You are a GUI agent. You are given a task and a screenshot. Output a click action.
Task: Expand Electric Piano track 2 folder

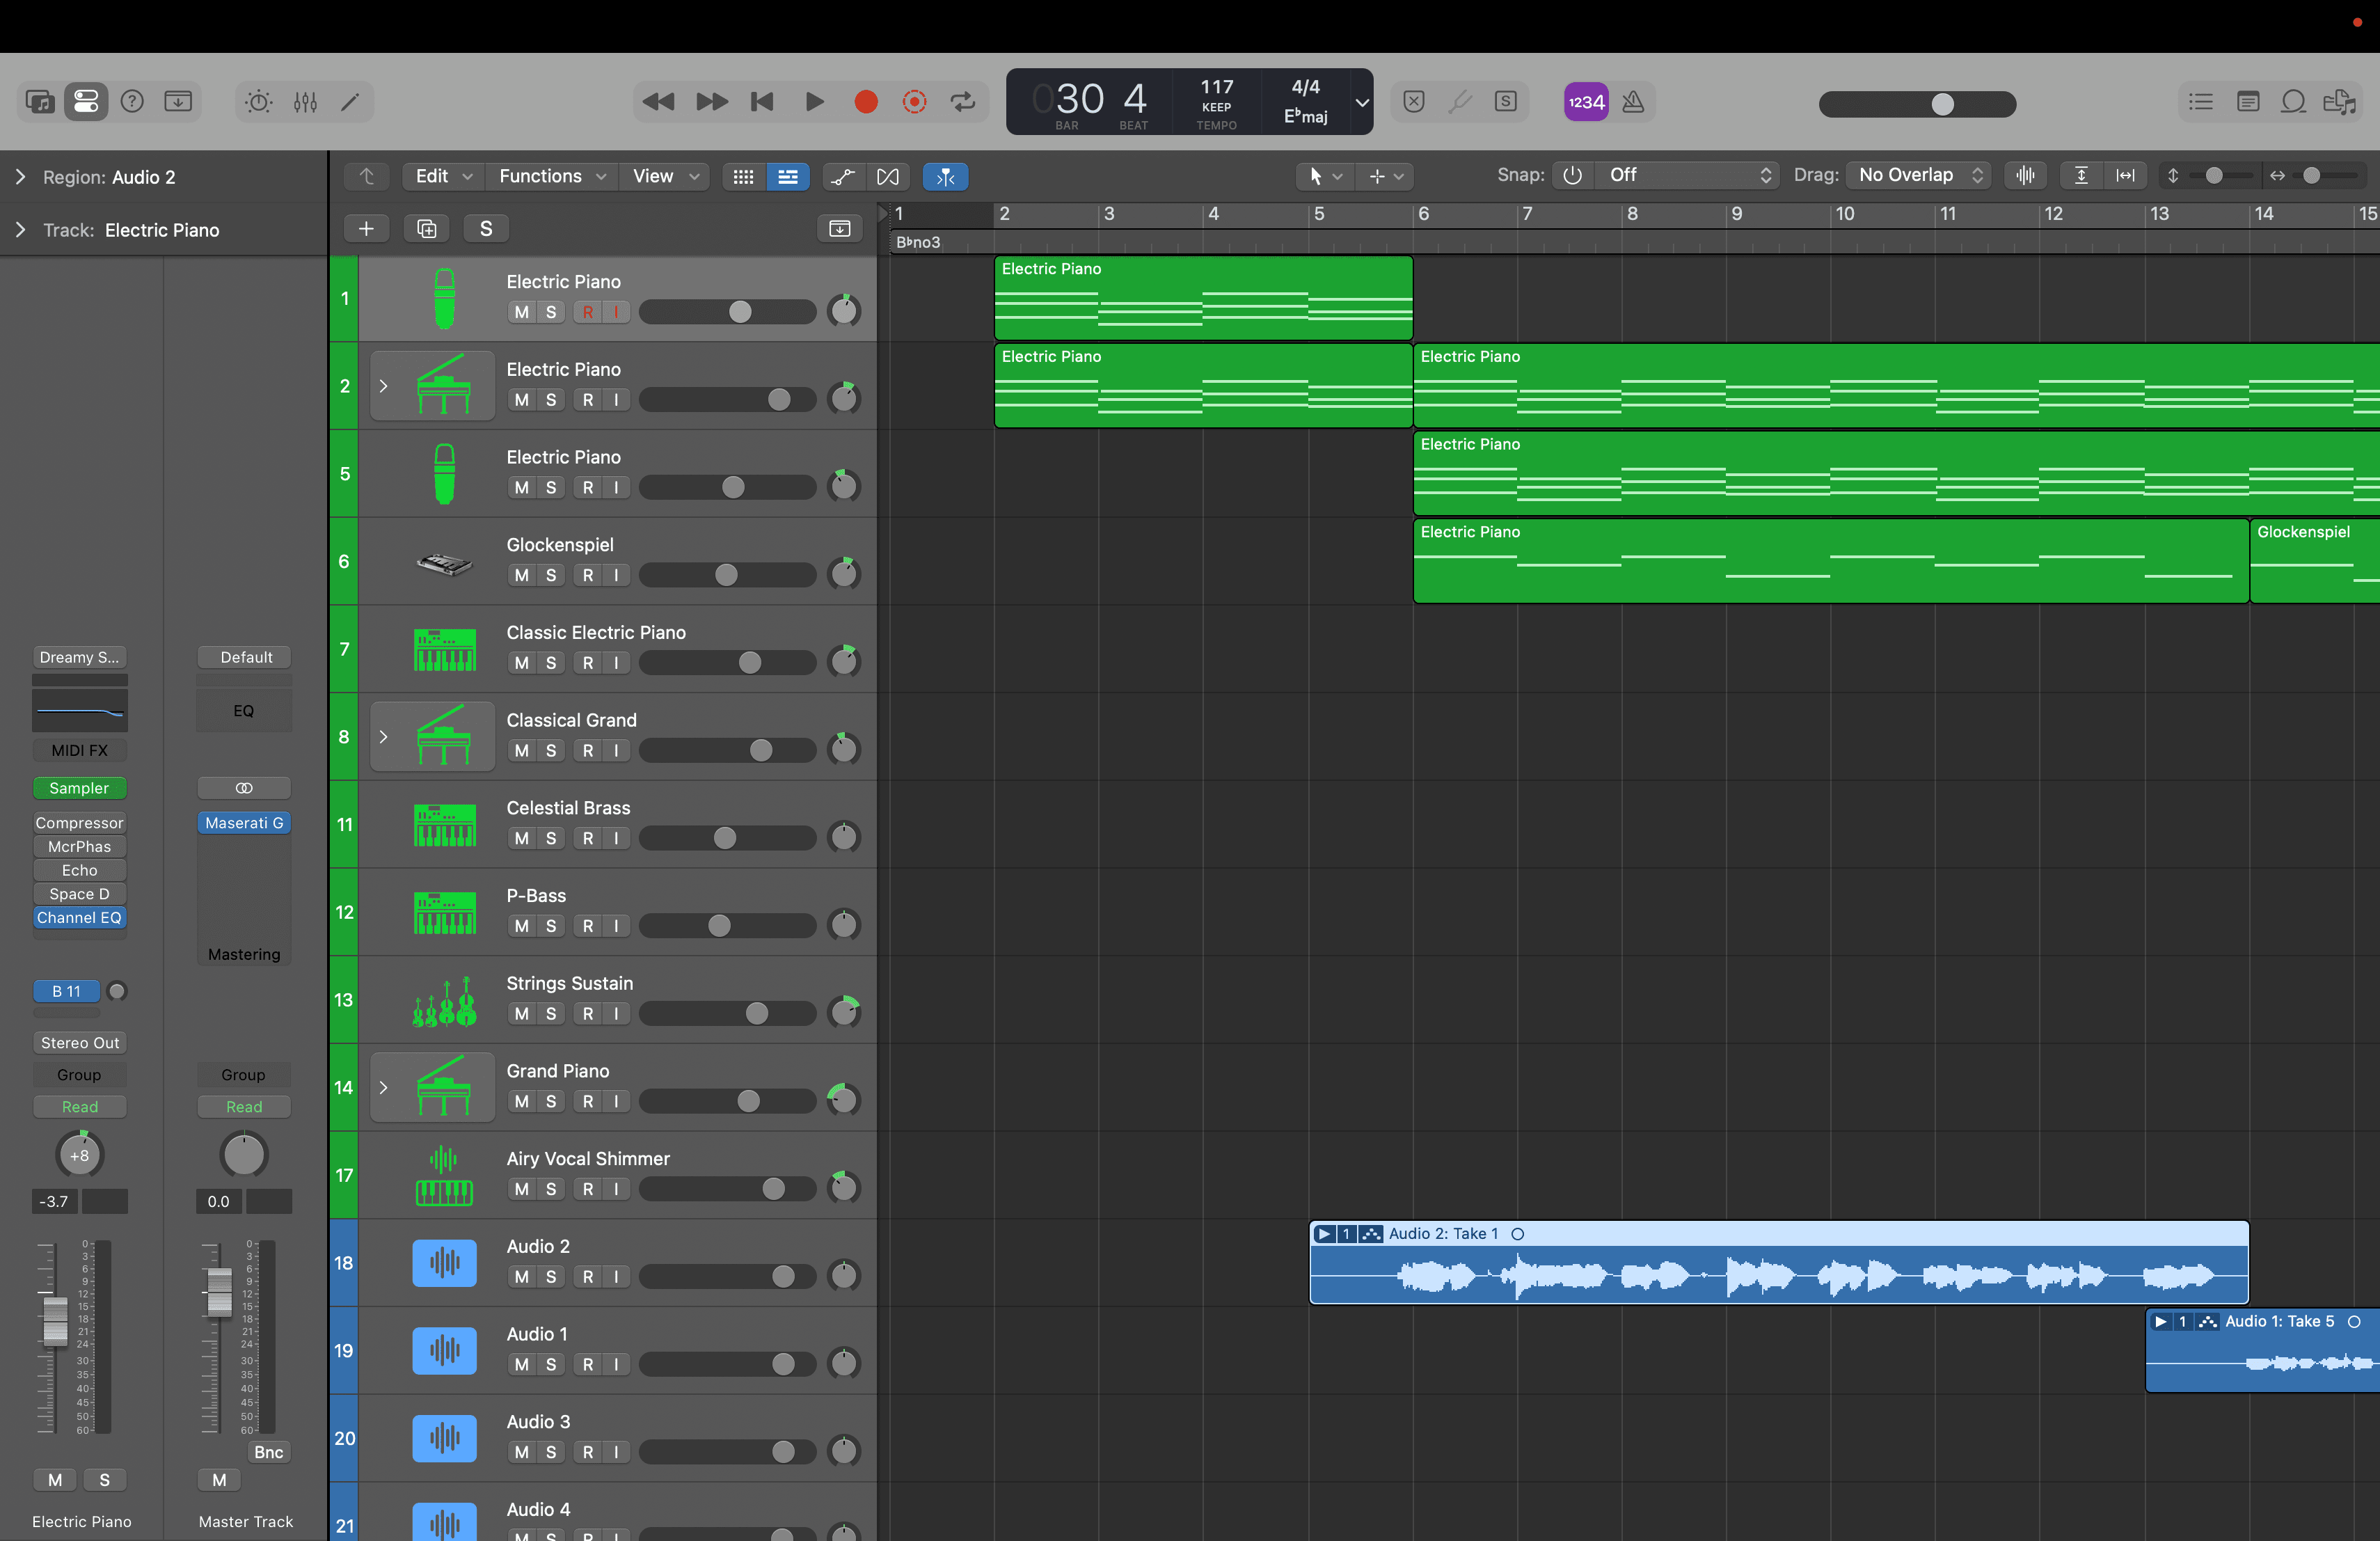coord(383,386)
